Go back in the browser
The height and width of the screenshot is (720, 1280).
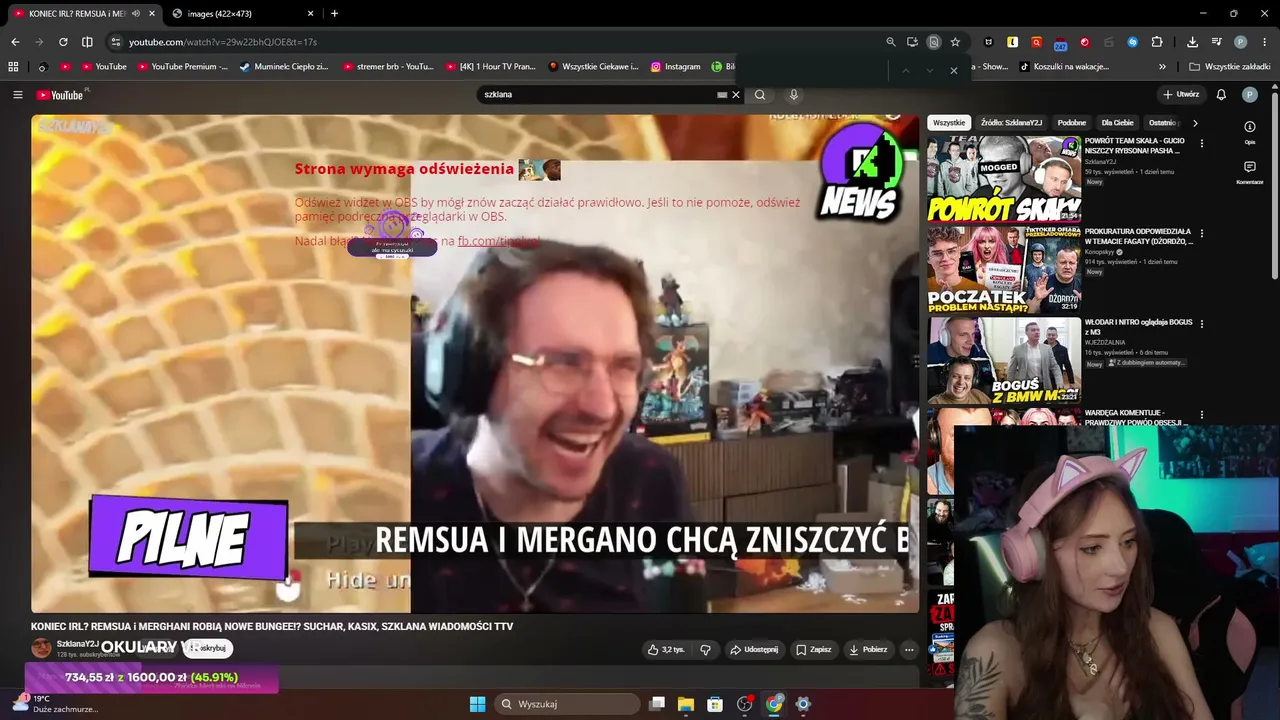15,42
